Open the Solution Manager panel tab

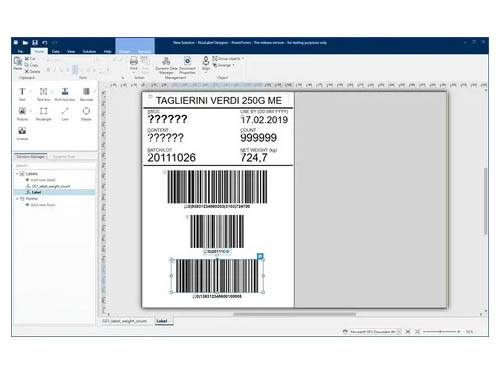pos(30,156)
